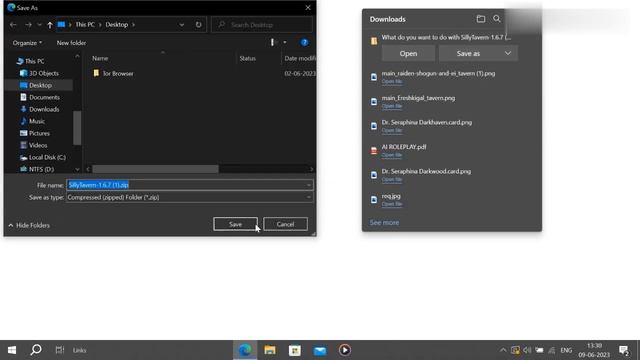This screenshot has height=360, width=640.
Task: Open Microsoft Store from taskbar
Action: tap(295, 350)
